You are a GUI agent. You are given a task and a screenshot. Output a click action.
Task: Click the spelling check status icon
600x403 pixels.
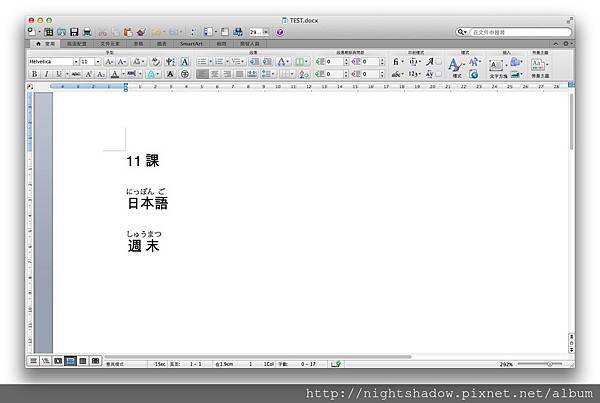[336, 364]
